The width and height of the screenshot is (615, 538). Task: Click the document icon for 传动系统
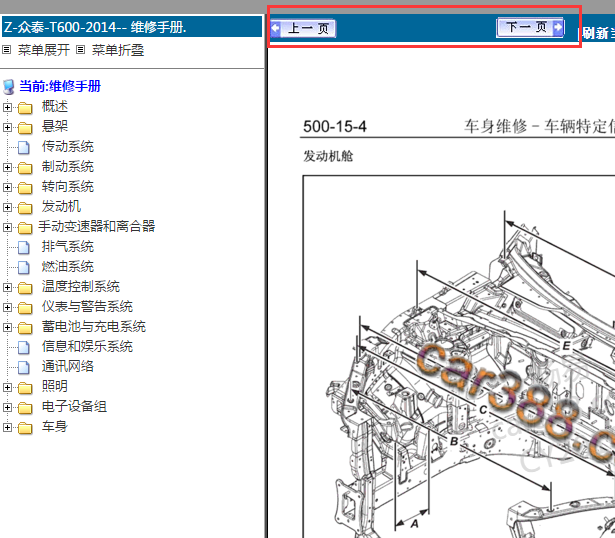click(24, 147)
